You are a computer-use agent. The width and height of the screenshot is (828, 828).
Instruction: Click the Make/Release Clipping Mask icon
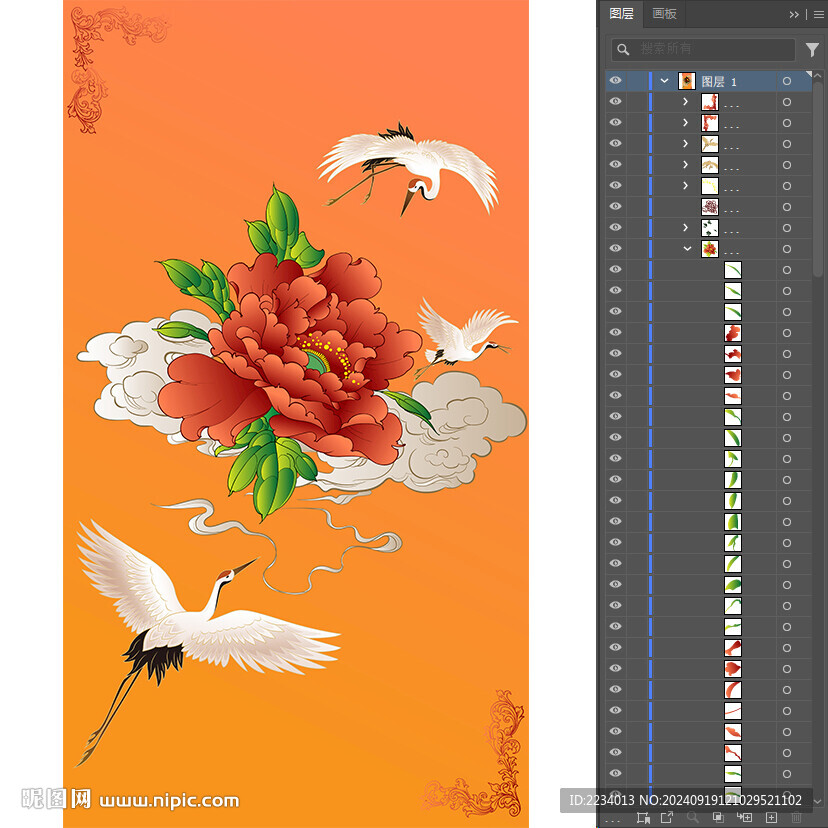tap(719, 818)
